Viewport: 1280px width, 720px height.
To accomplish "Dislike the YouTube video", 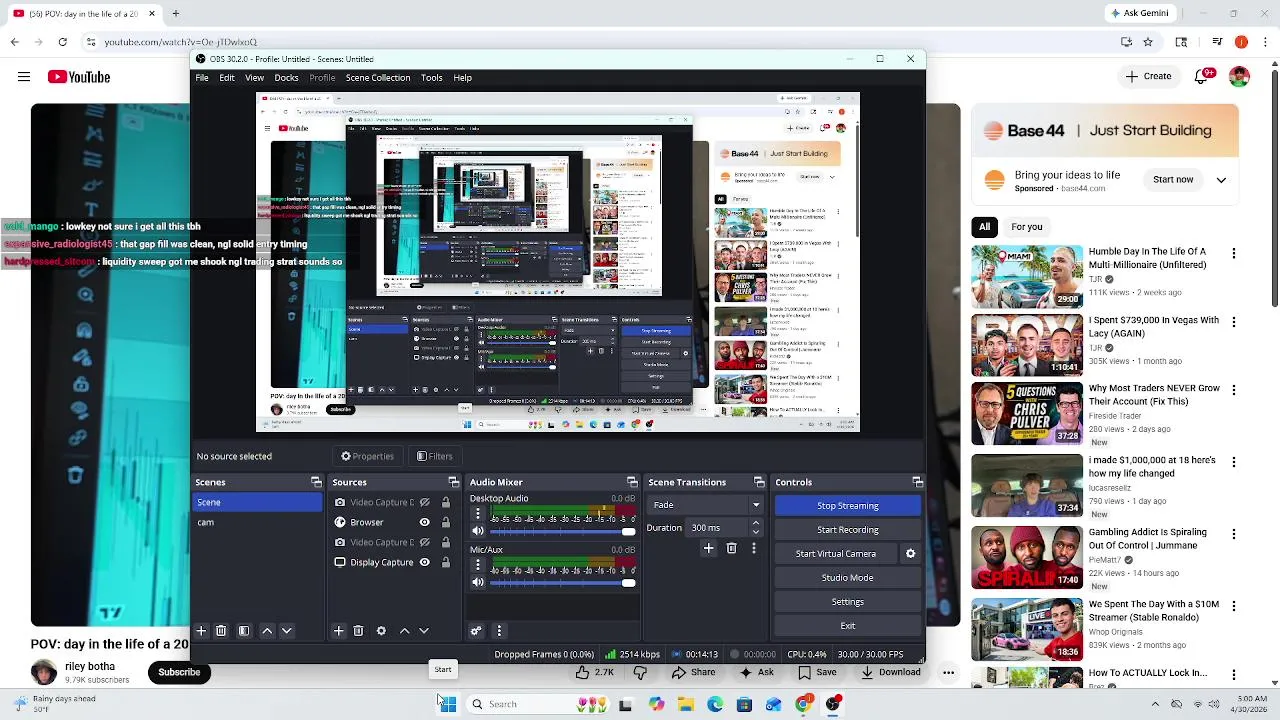I will point(640,672).
